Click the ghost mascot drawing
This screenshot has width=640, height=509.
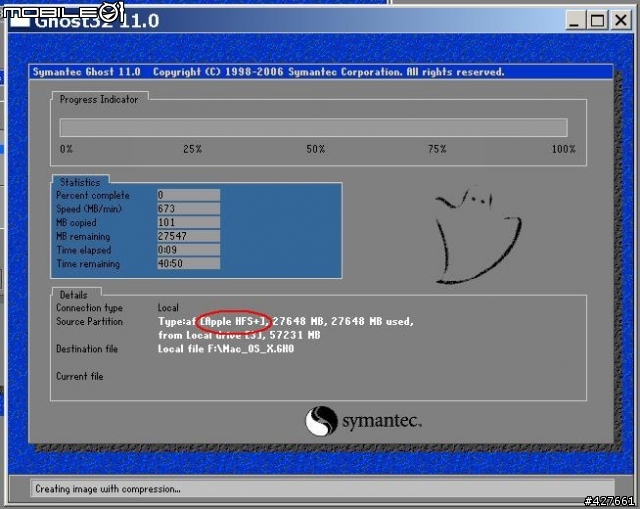[478, 236]
